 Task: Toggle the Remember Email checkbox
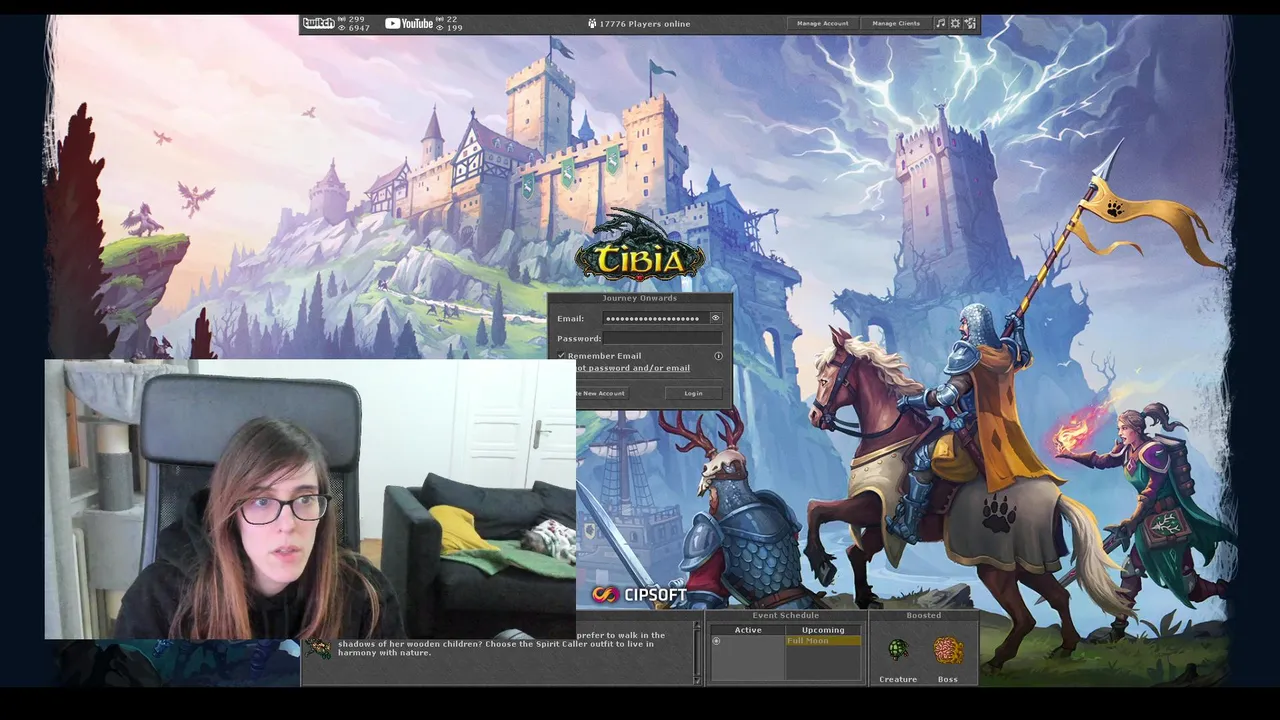[562, 356]
